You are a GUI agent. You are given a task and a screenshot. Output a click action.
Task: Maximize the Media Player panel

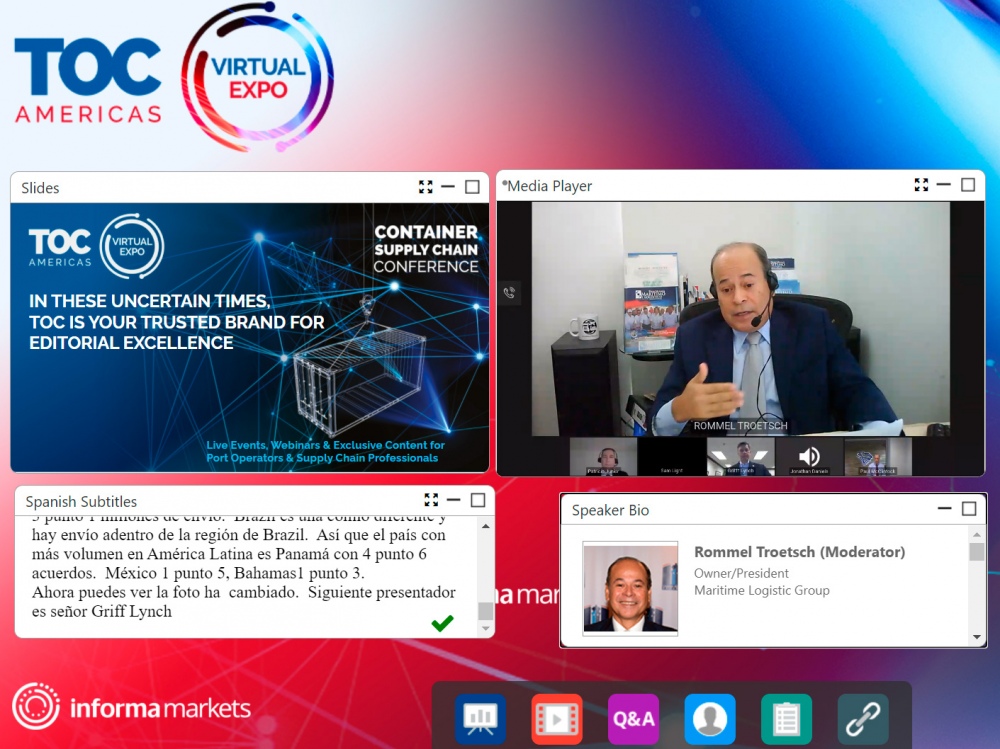[968, 185]
